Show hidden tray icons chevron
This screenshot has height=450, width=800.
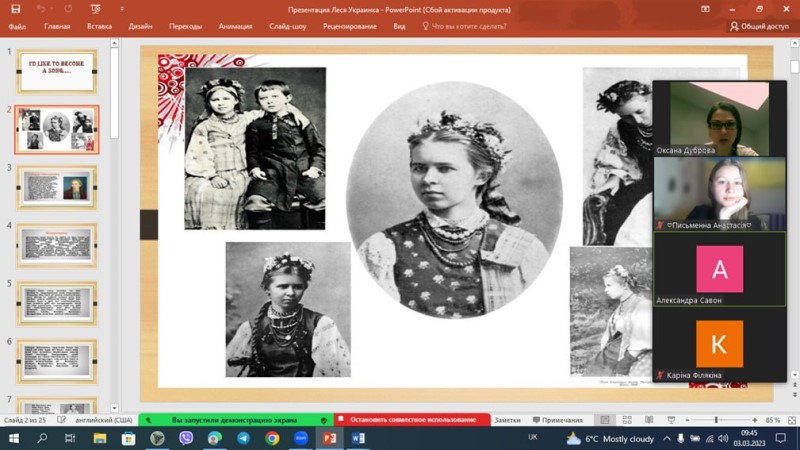pyautogui.click(x=667, y=438)
